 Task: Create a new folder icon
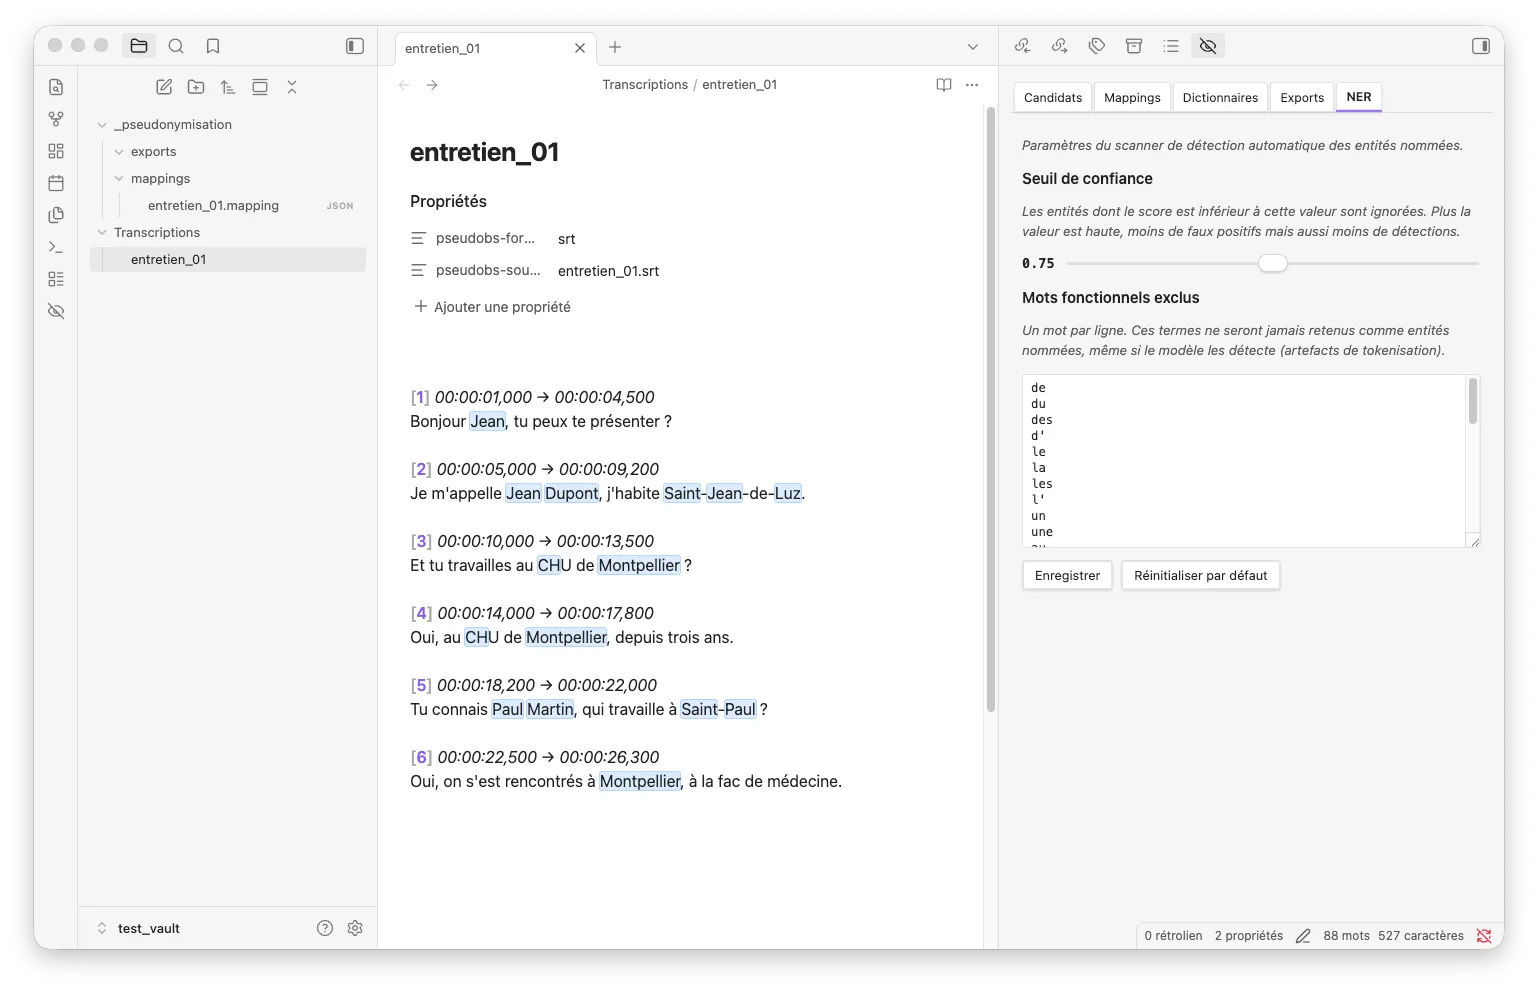(x=196, y=87)
